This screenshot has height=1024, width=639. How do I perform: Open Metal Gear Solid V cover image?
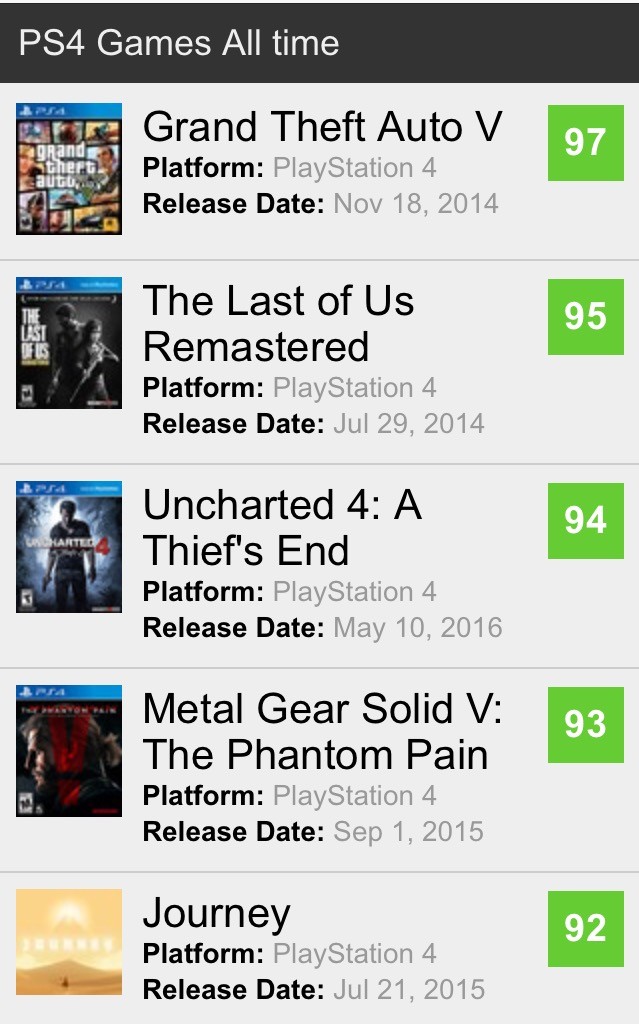coord(69,750)
